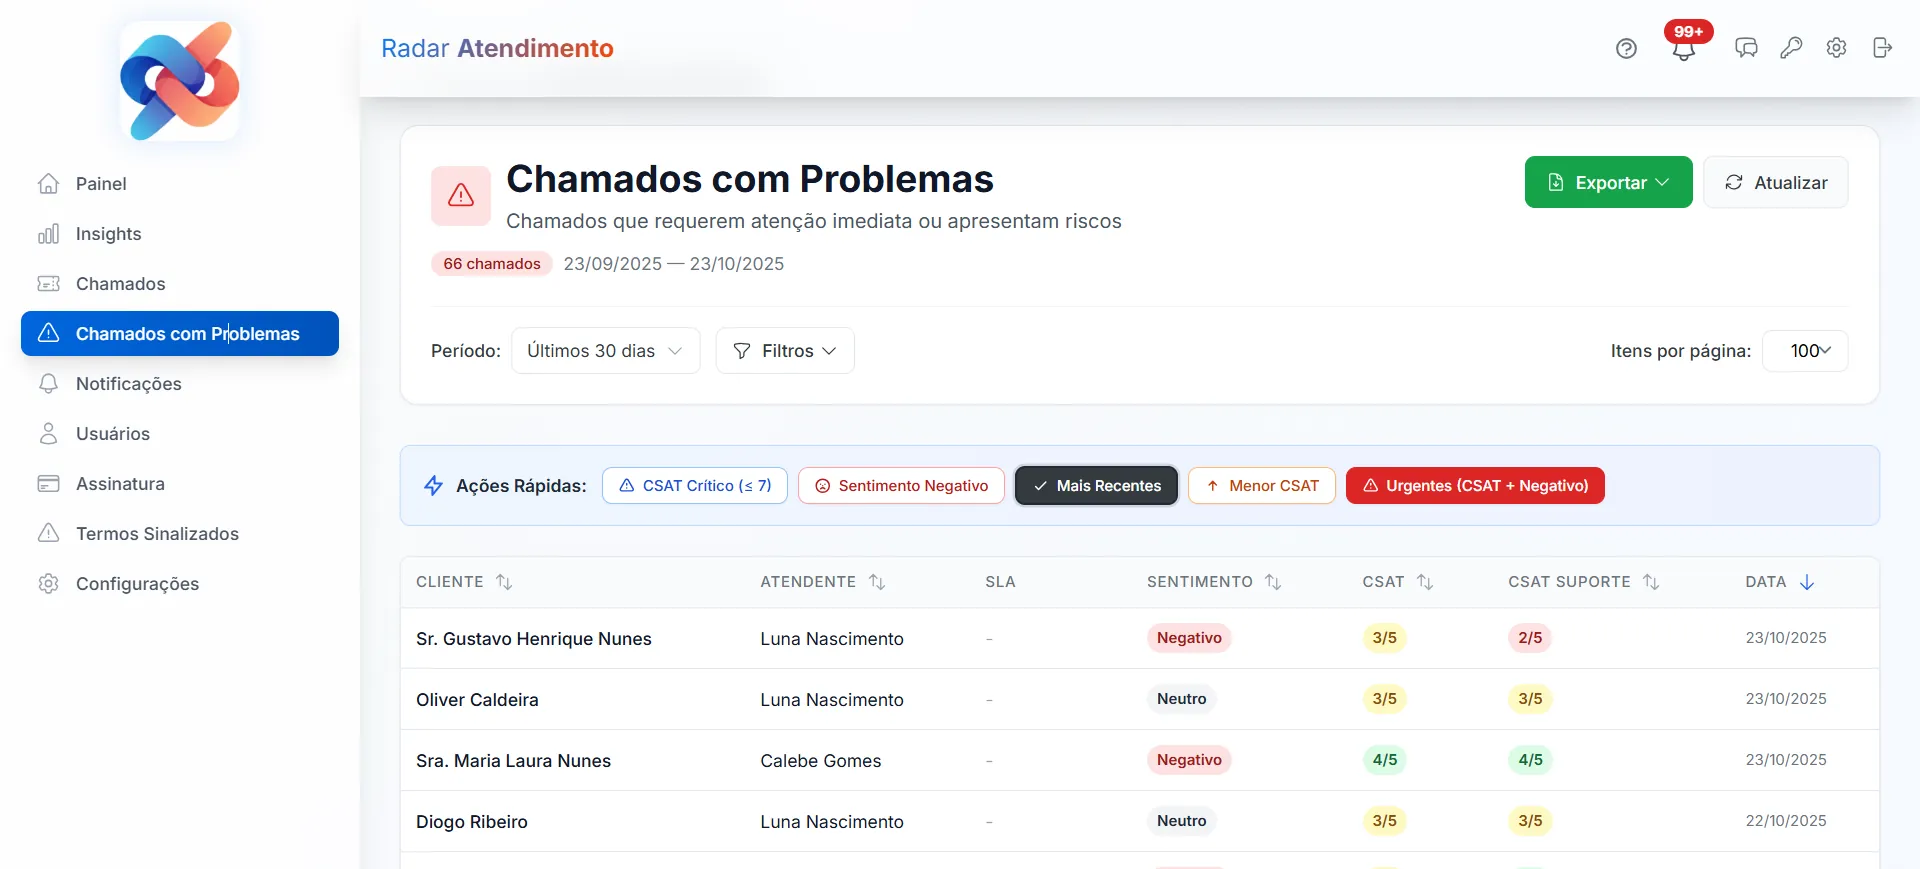
Task: Open Últimos 30 dias period dropdown
Action: pyautogui.click(x=605, y=351)
